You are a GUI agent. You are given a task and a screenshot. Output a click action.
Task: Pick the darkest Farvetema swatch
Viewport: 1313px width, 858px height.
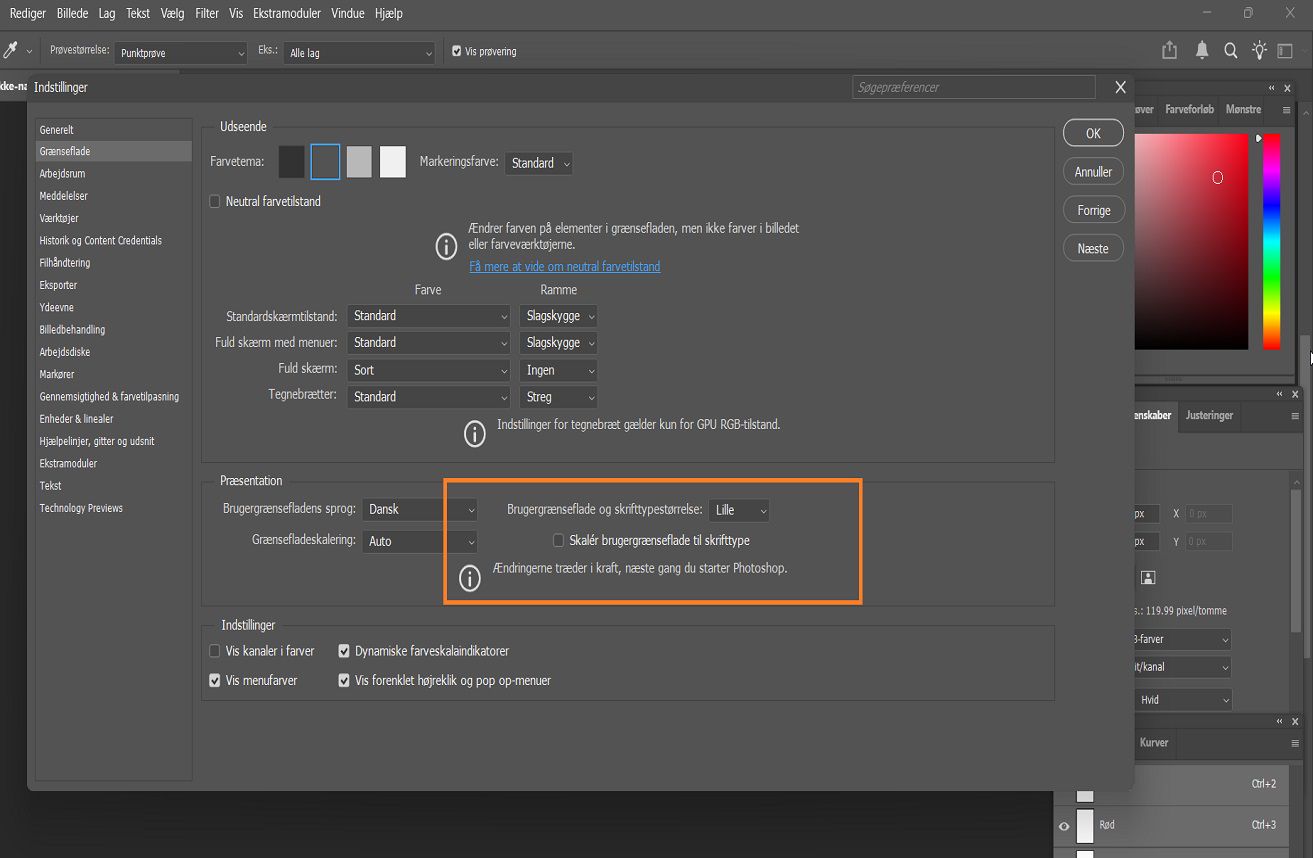[290, 161]
